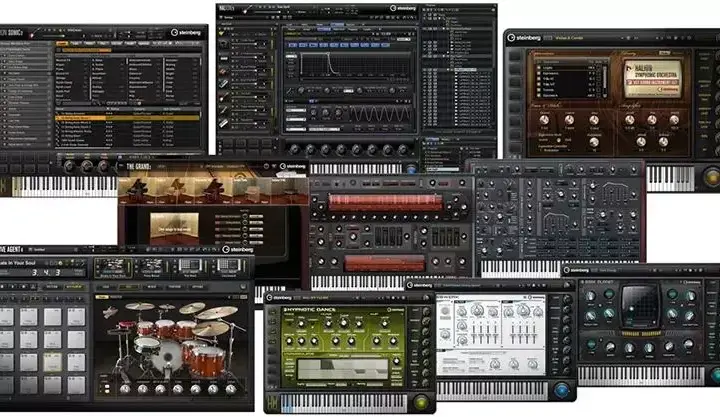Click a key on the Dark Planet keyboard
Image resolution: width=720 pixels, height=417 pixels.
641,375
